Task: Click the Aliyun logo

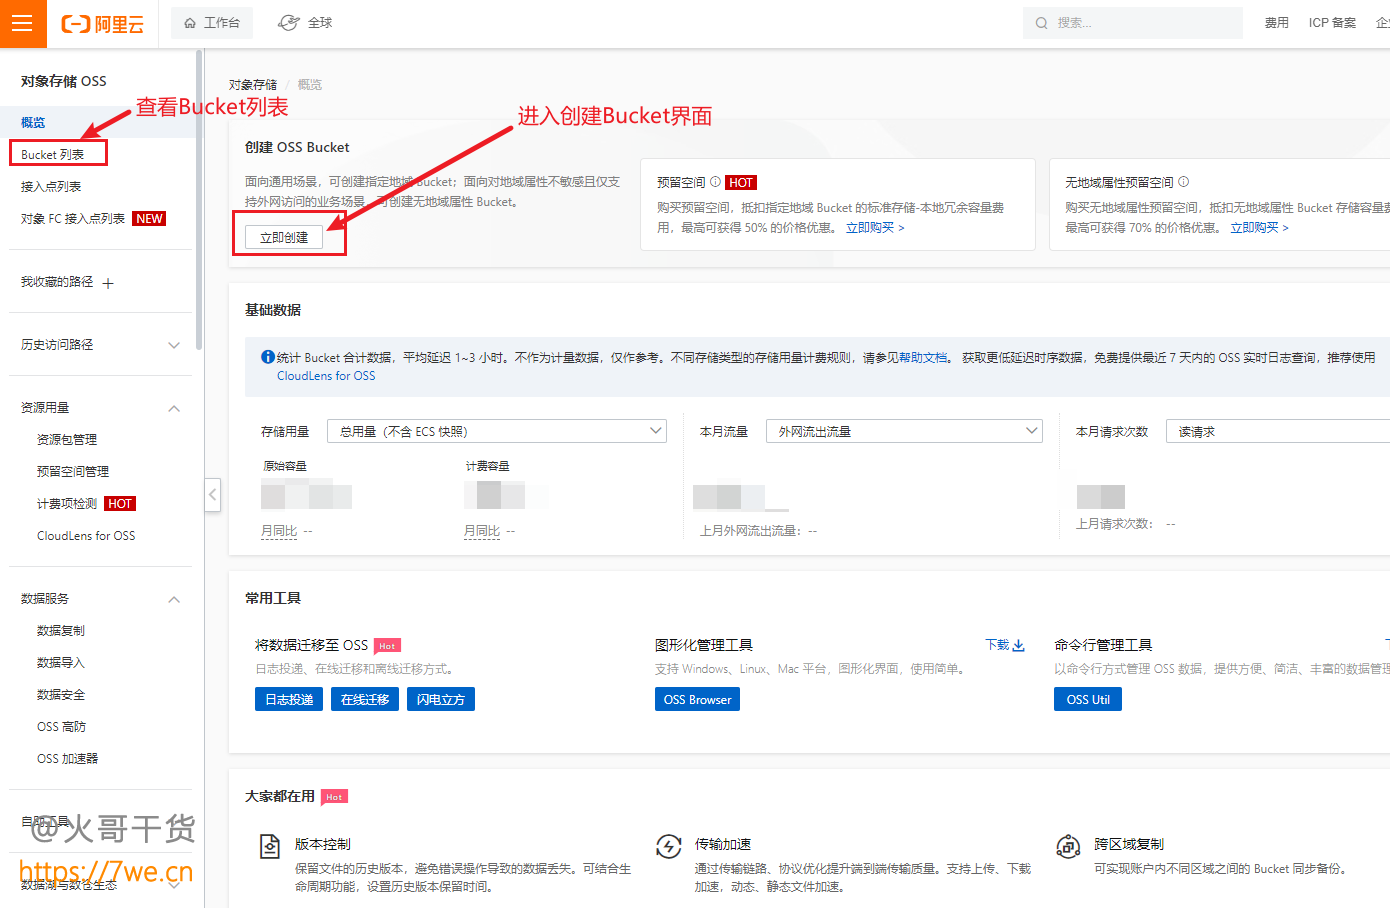Action: [x=103, y=24]
